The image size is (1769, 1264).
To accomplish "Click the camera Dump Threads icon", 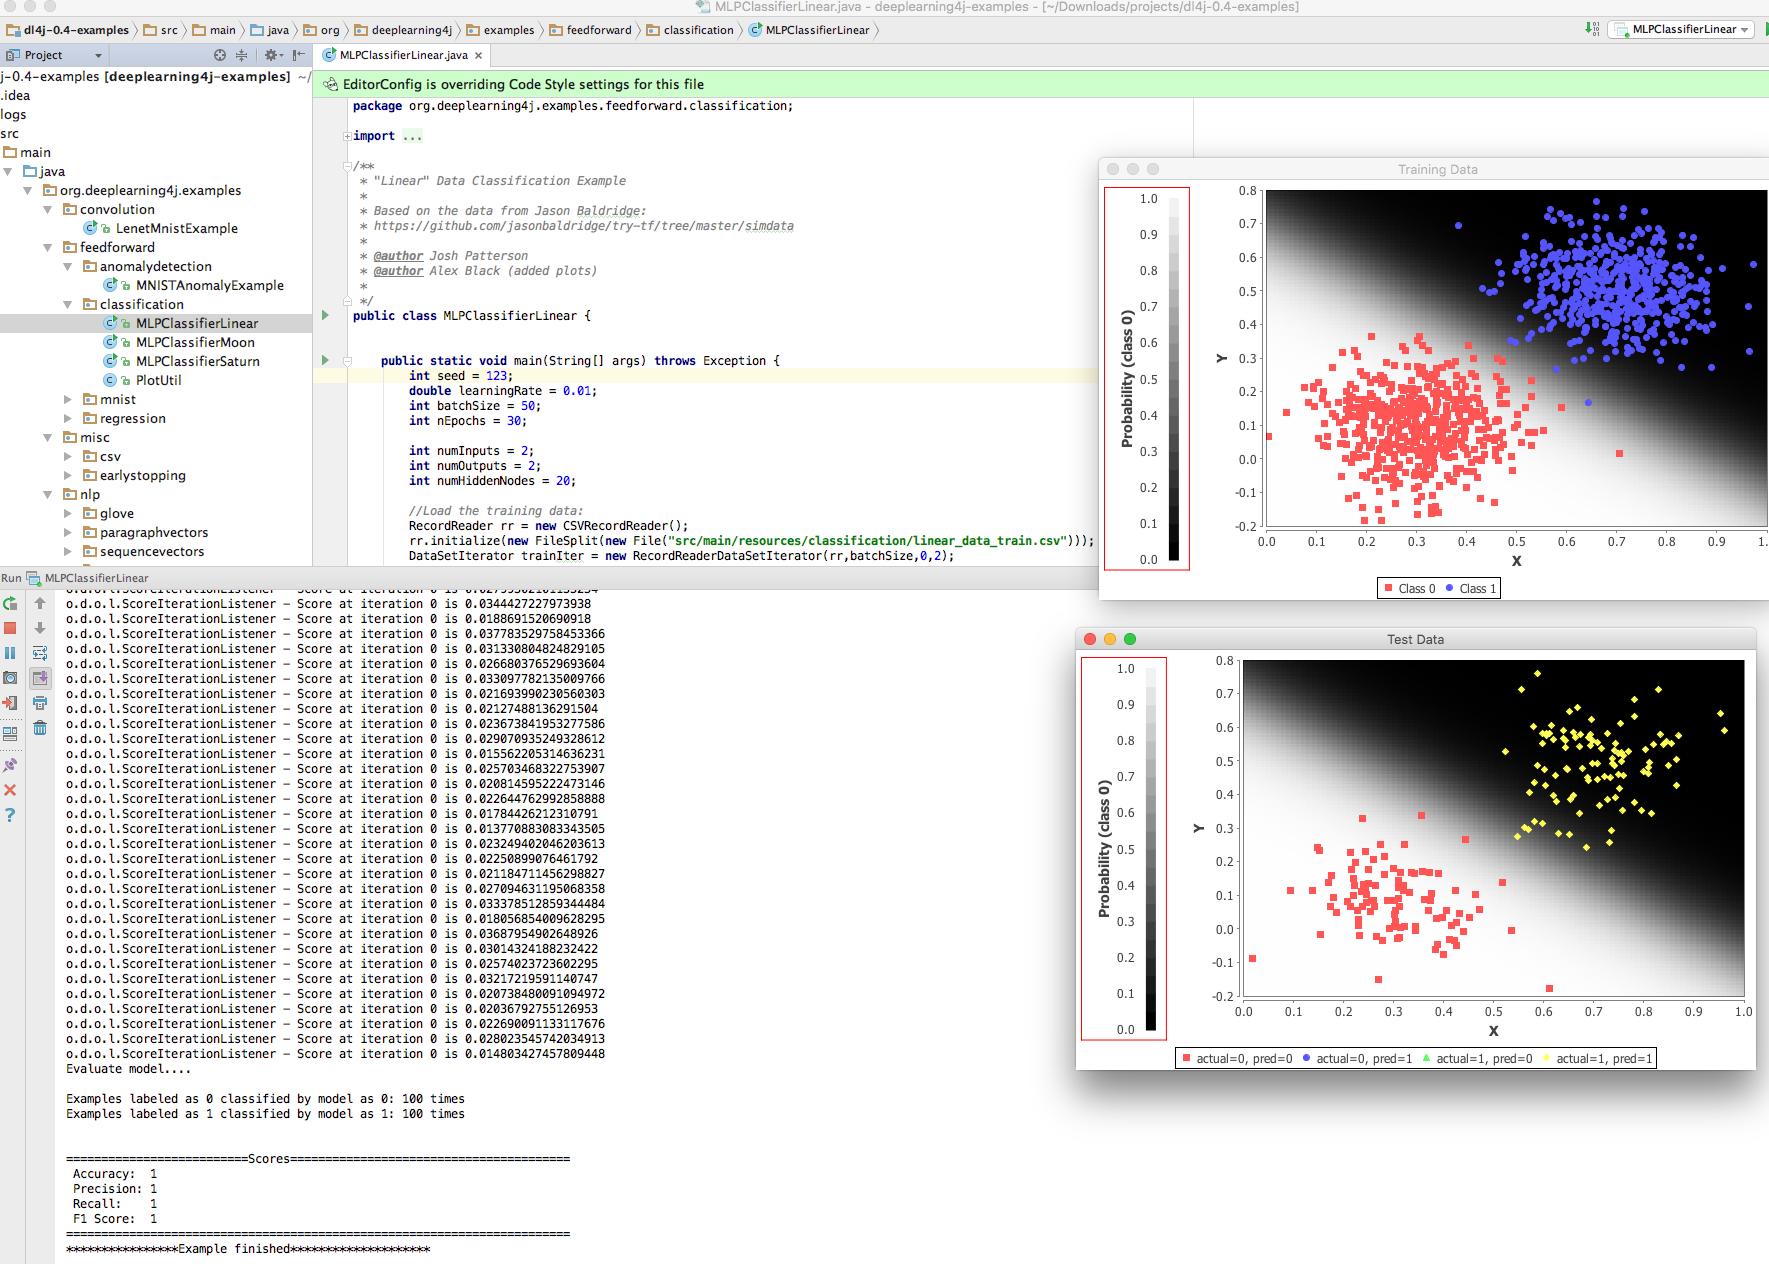I will pos(10,678).
